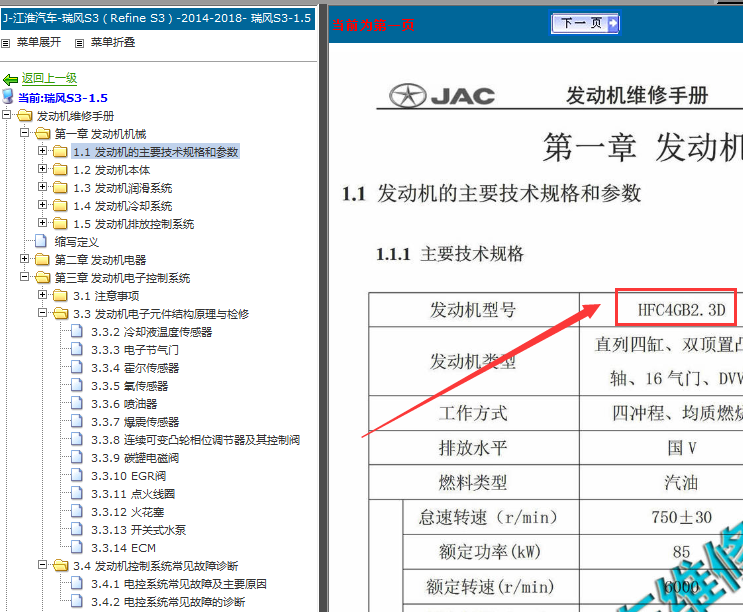743x612 pixels.
Task: Click document icon beside 3.3.14 ECM
Action: click(77, 547)
